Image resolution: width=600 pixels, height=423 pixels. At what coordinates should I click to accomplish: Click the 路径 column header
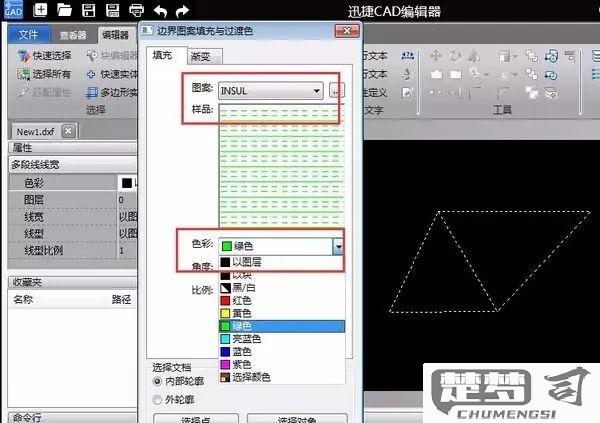point(121,299)
